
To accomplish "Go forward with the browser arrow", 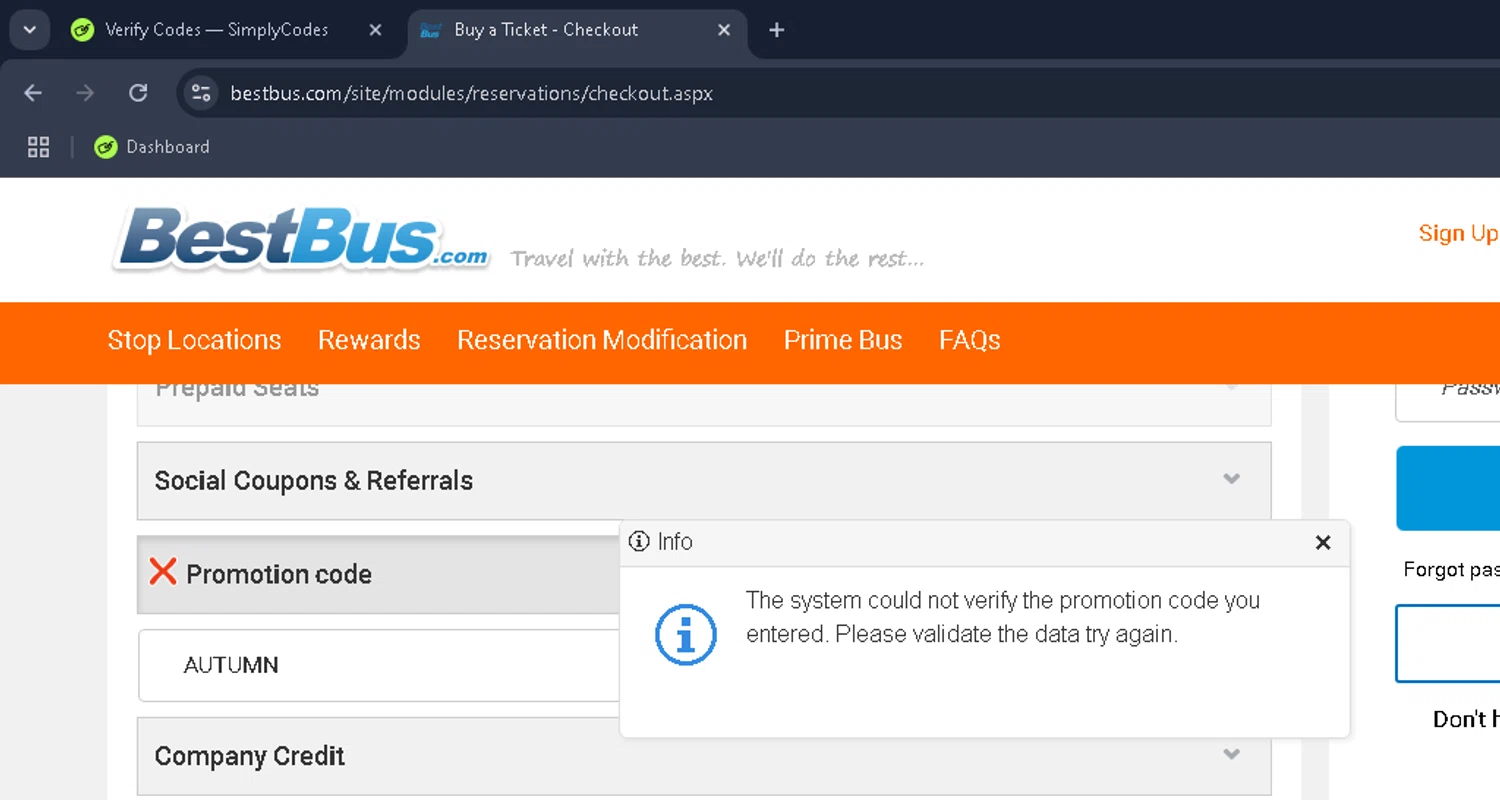I will (x=85, y=93).
